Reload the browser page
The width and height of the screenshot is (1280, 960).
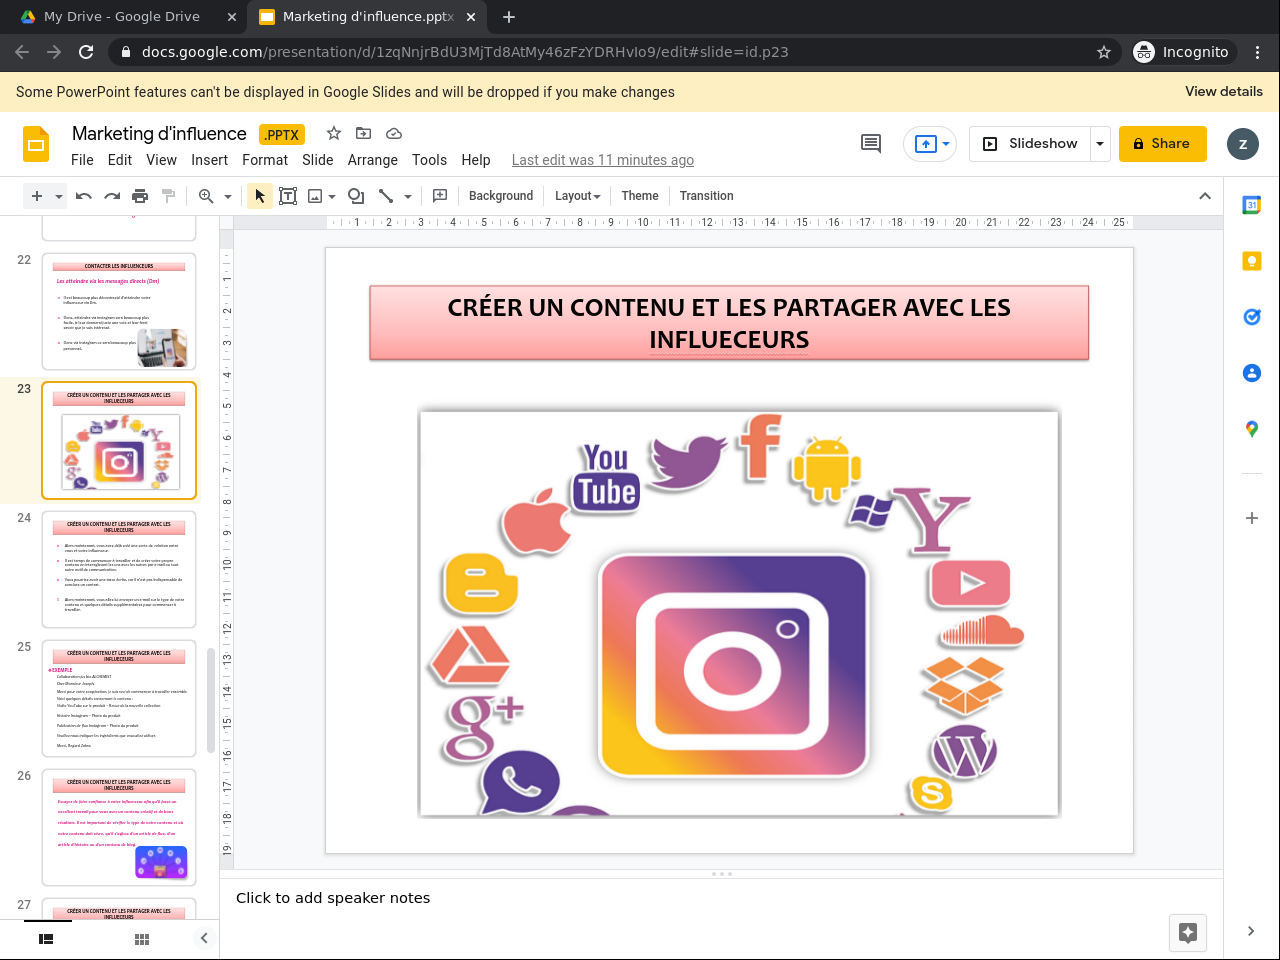tap(86, 52)
